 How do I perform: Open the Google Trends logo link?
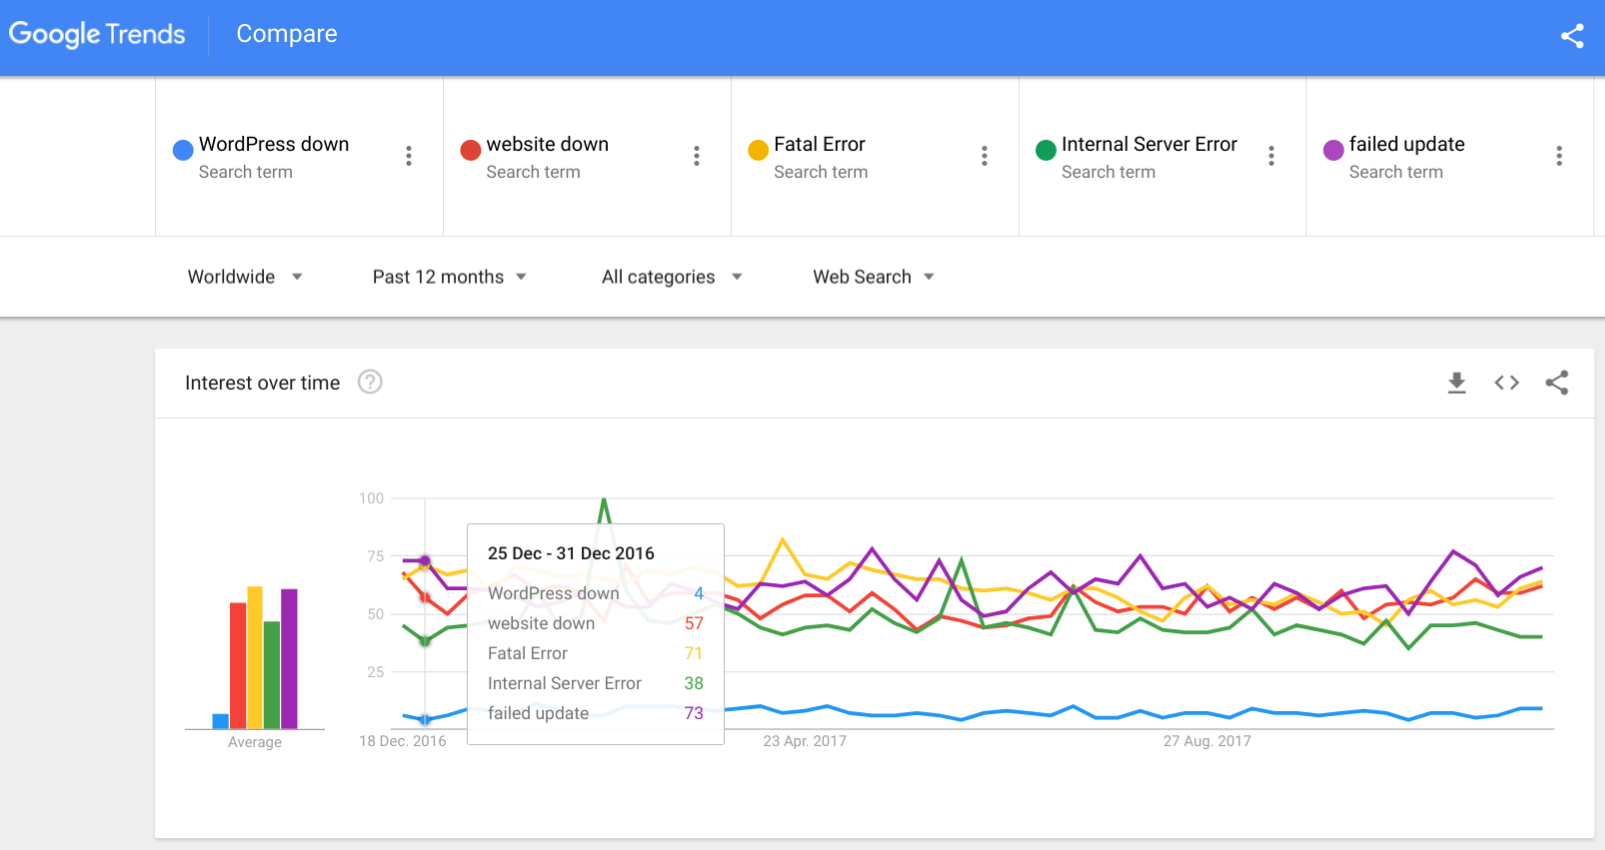coord(97,34)
